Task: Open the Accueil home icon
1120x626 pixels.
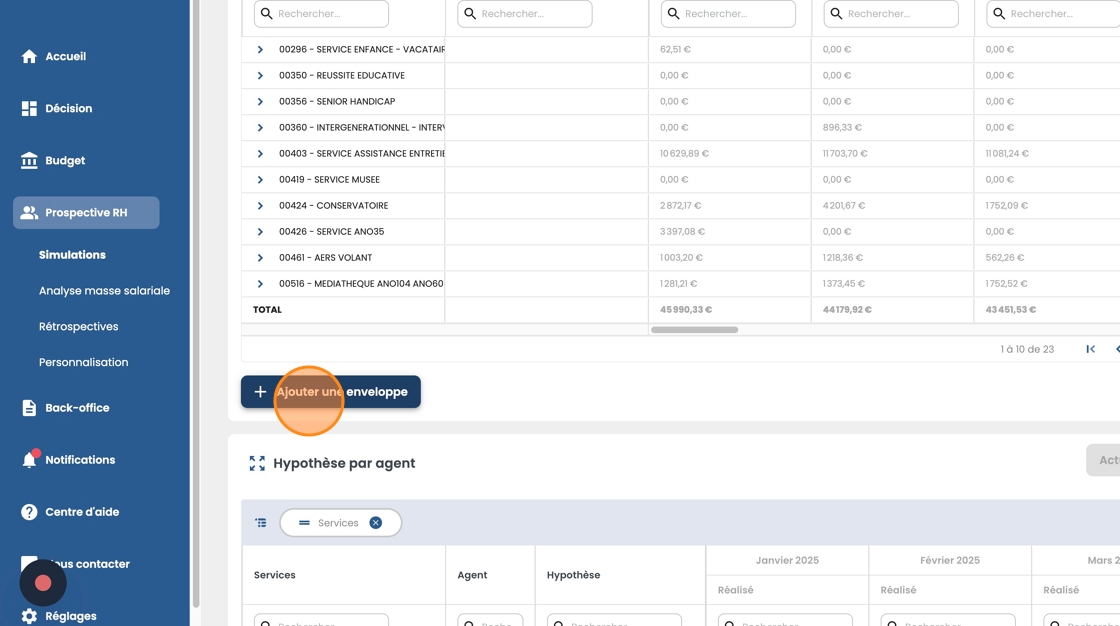Action: click(29, 56)
